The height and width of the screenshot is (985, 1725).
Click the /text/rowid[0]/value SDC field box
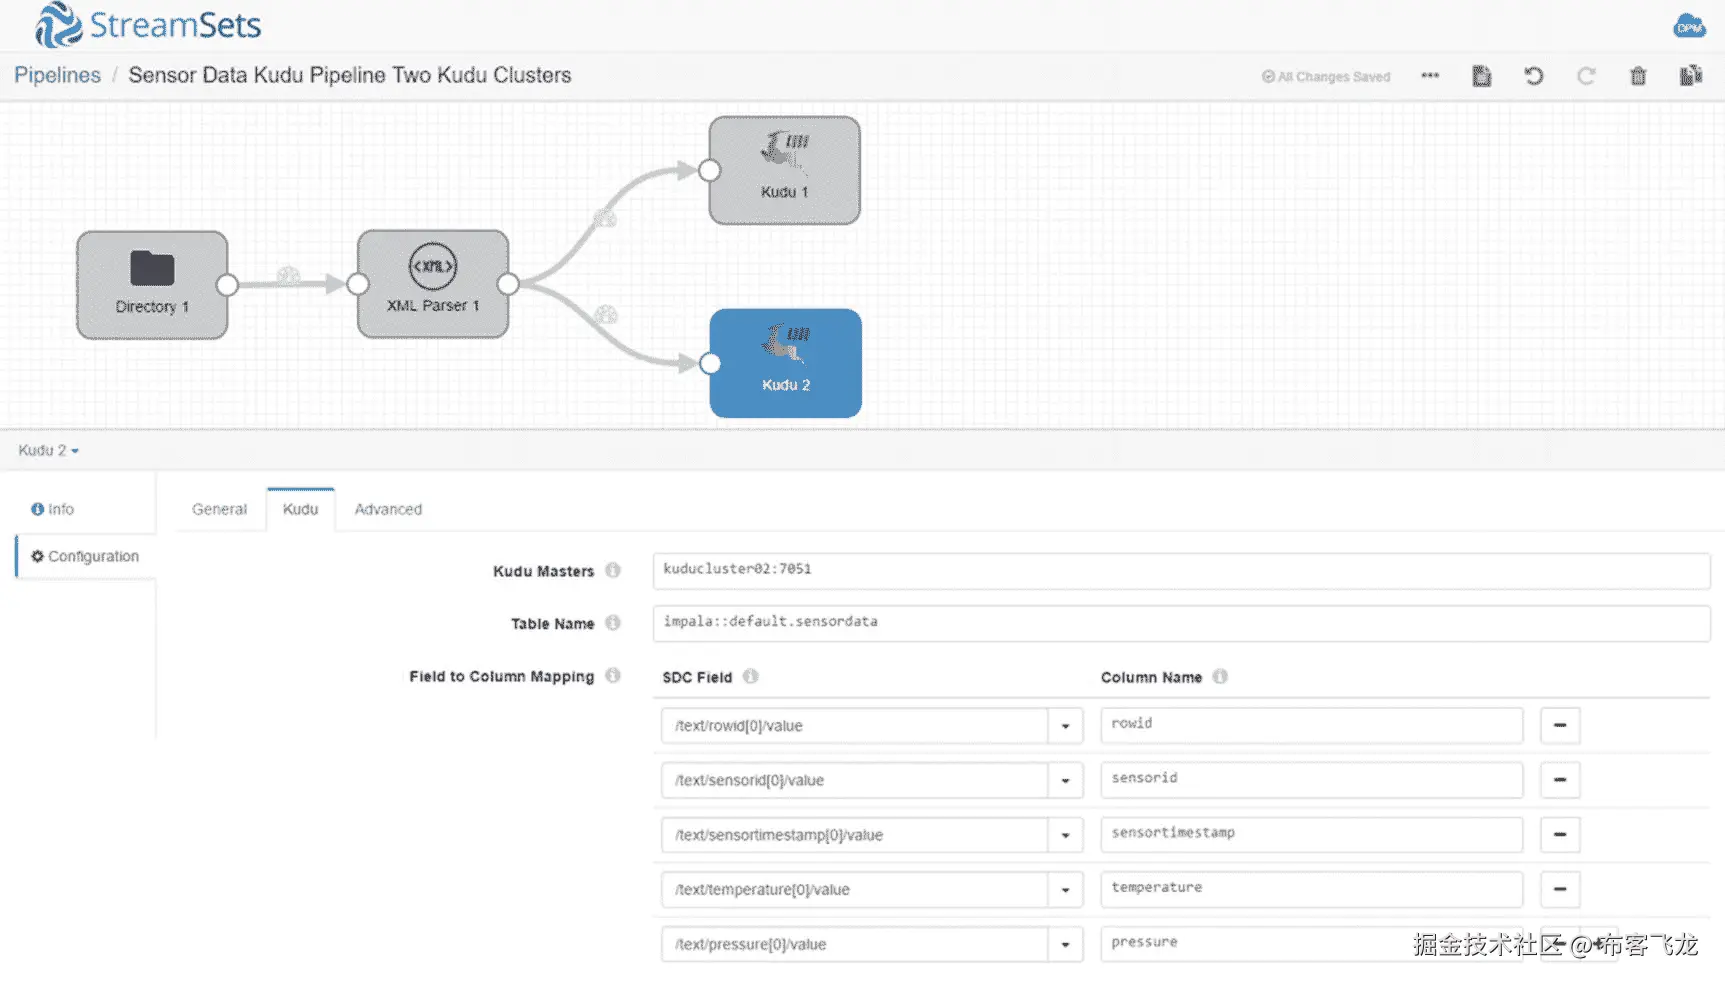point(855,726)
